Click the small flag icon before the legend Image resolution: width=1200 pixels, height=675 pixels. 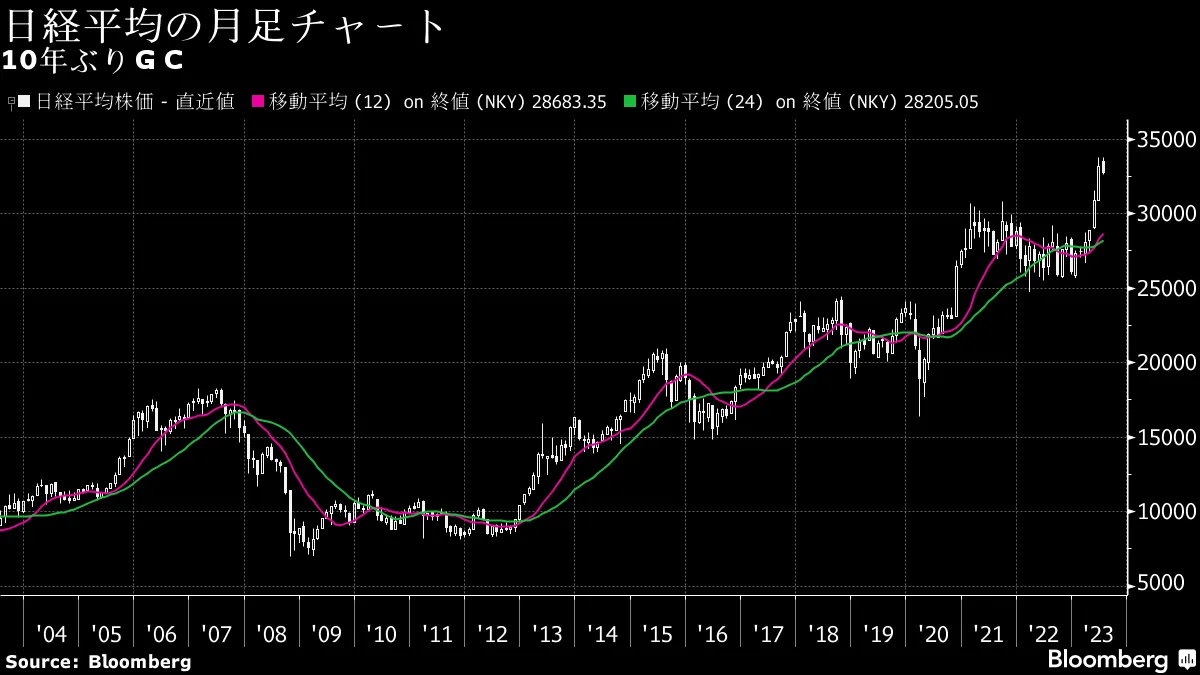[10, 101]
